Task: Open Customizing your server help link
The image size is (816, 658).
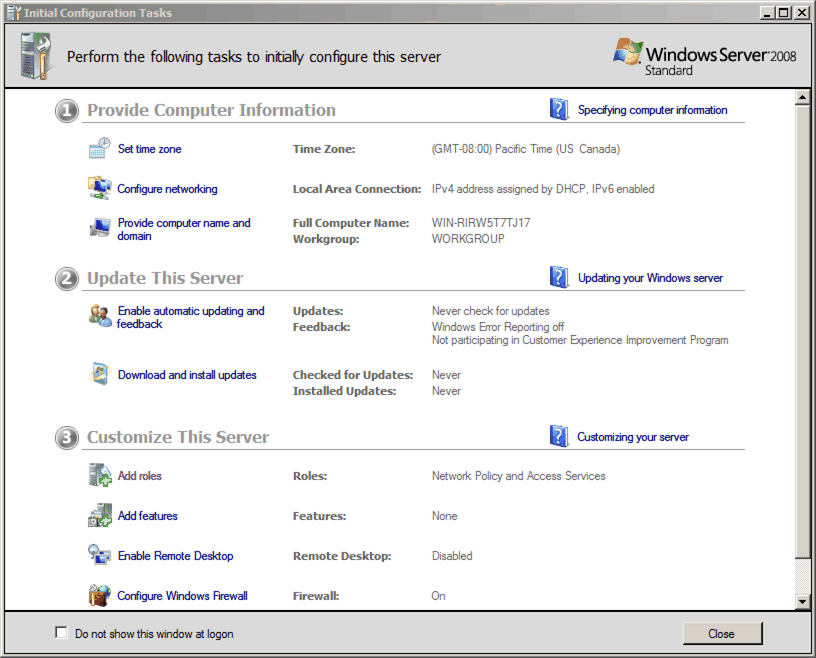Action: [x=633, y=437]
